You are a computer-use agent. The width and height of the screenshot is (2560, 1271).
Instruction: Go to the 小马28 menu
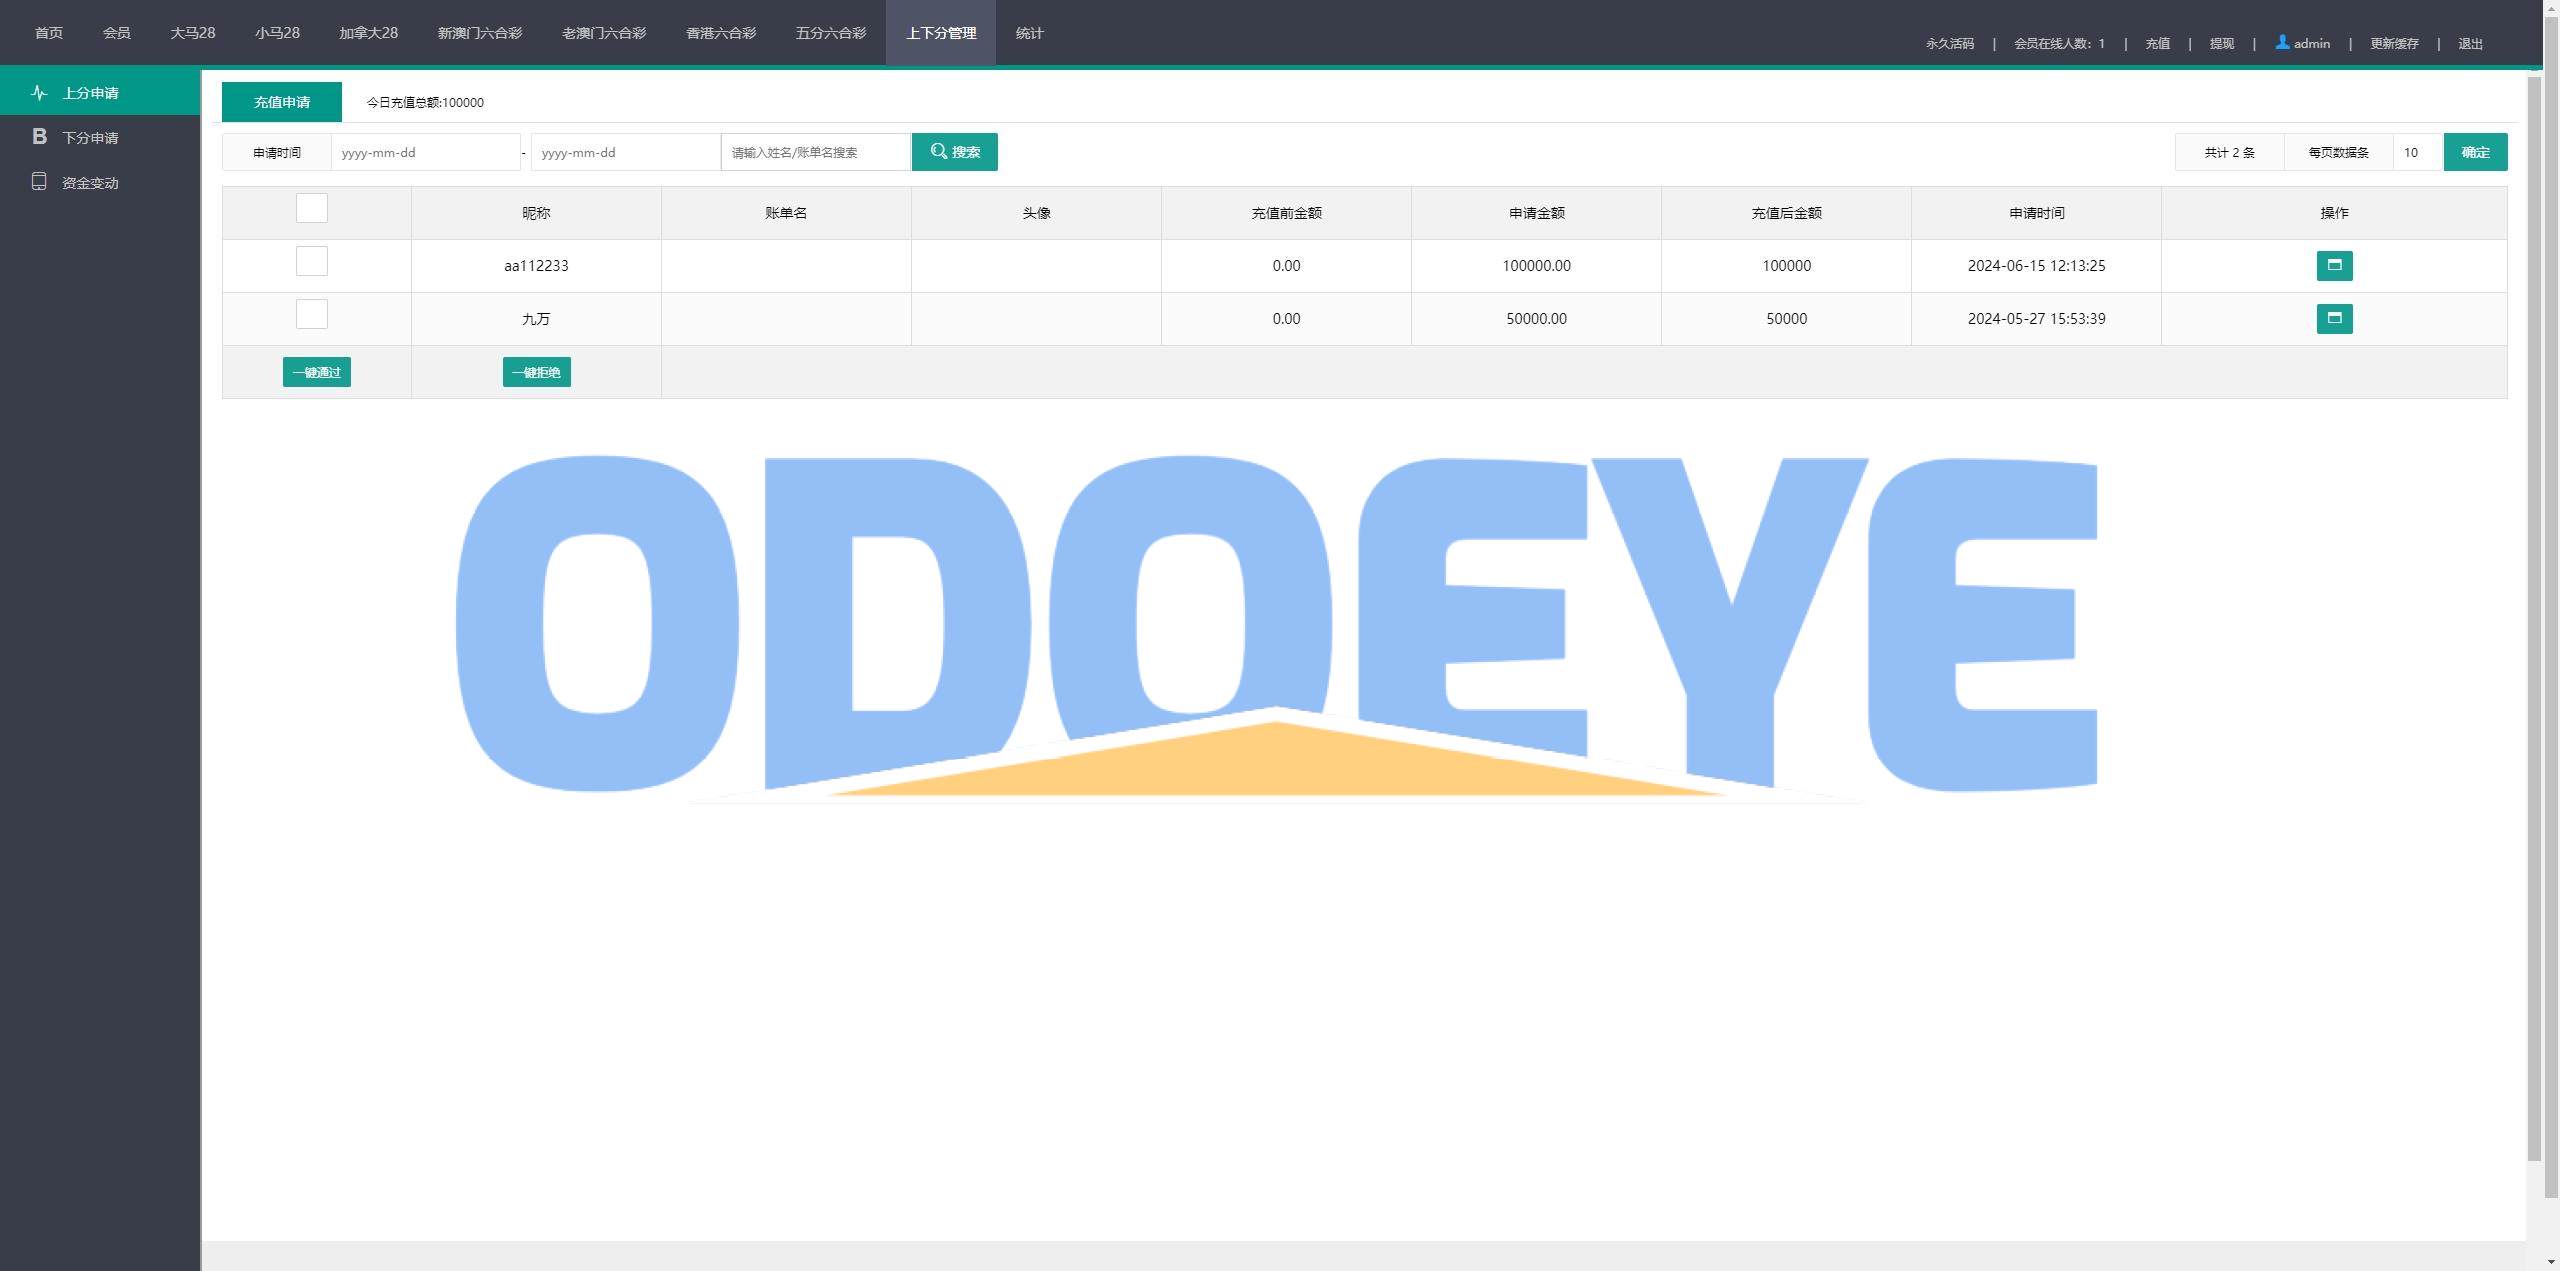[277, 33]
